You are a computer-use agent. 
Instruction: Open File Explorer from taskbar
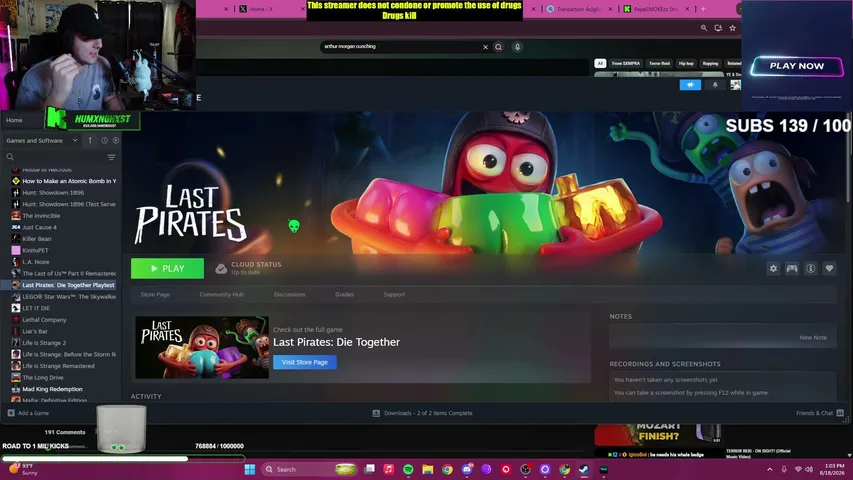428,469
